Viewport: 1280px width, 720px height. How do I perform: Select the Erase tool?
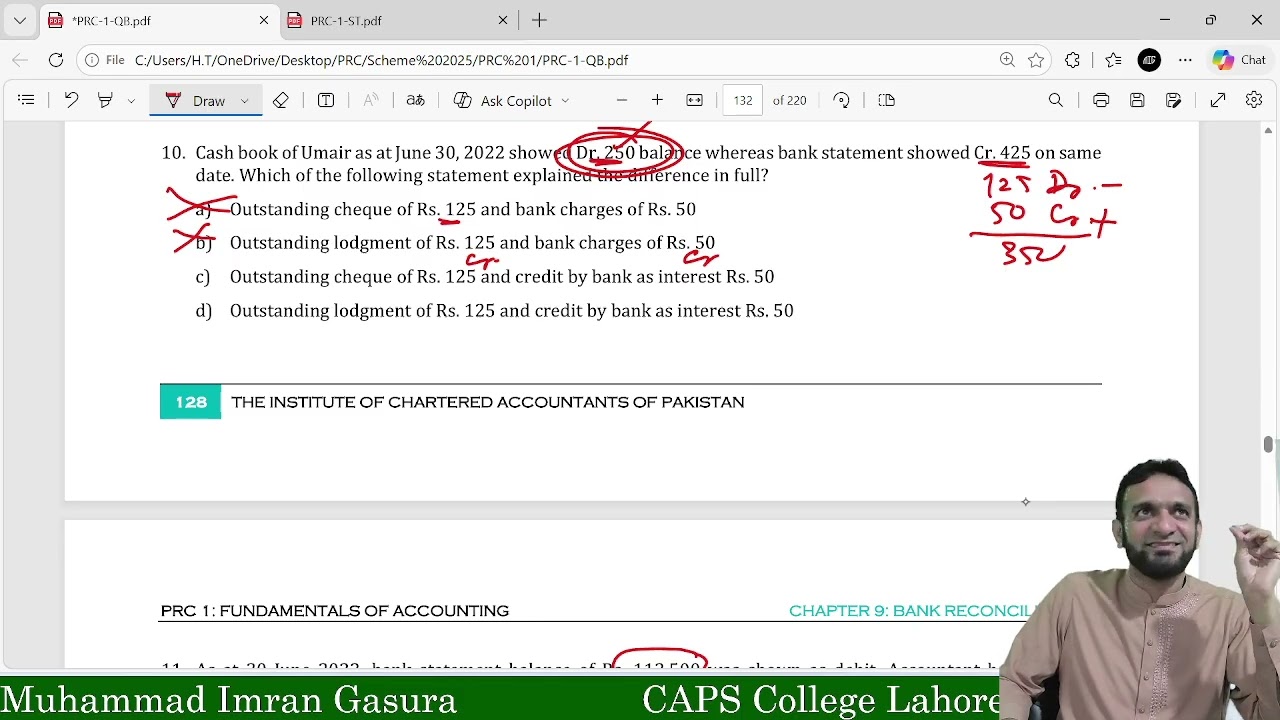(281, 100)
